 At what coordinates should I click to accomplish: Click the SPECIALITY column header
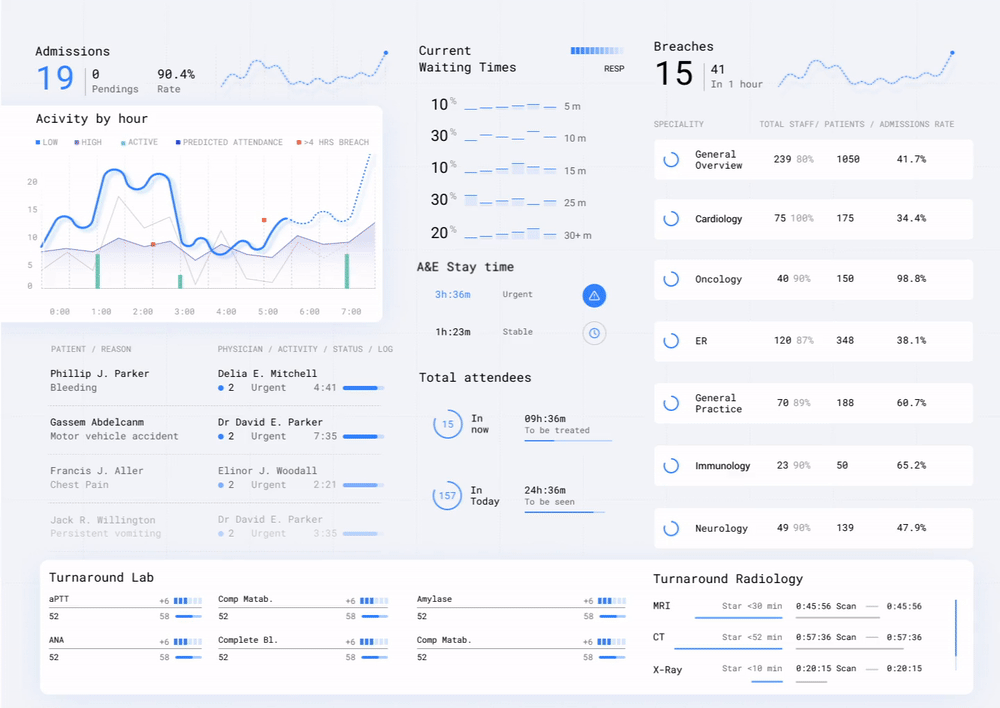679,124
